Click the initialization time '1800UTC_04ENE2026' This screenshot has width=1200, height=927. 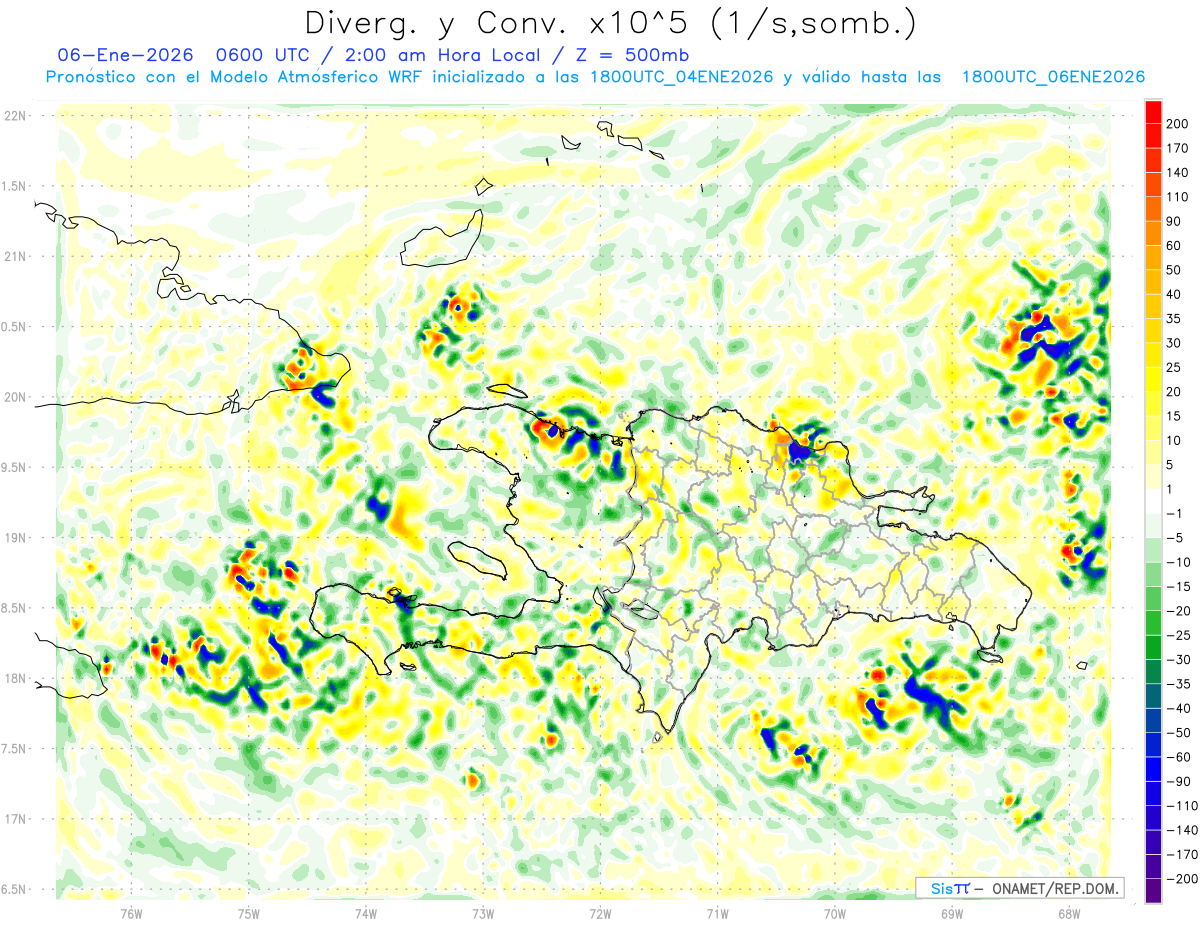(681, 77)
